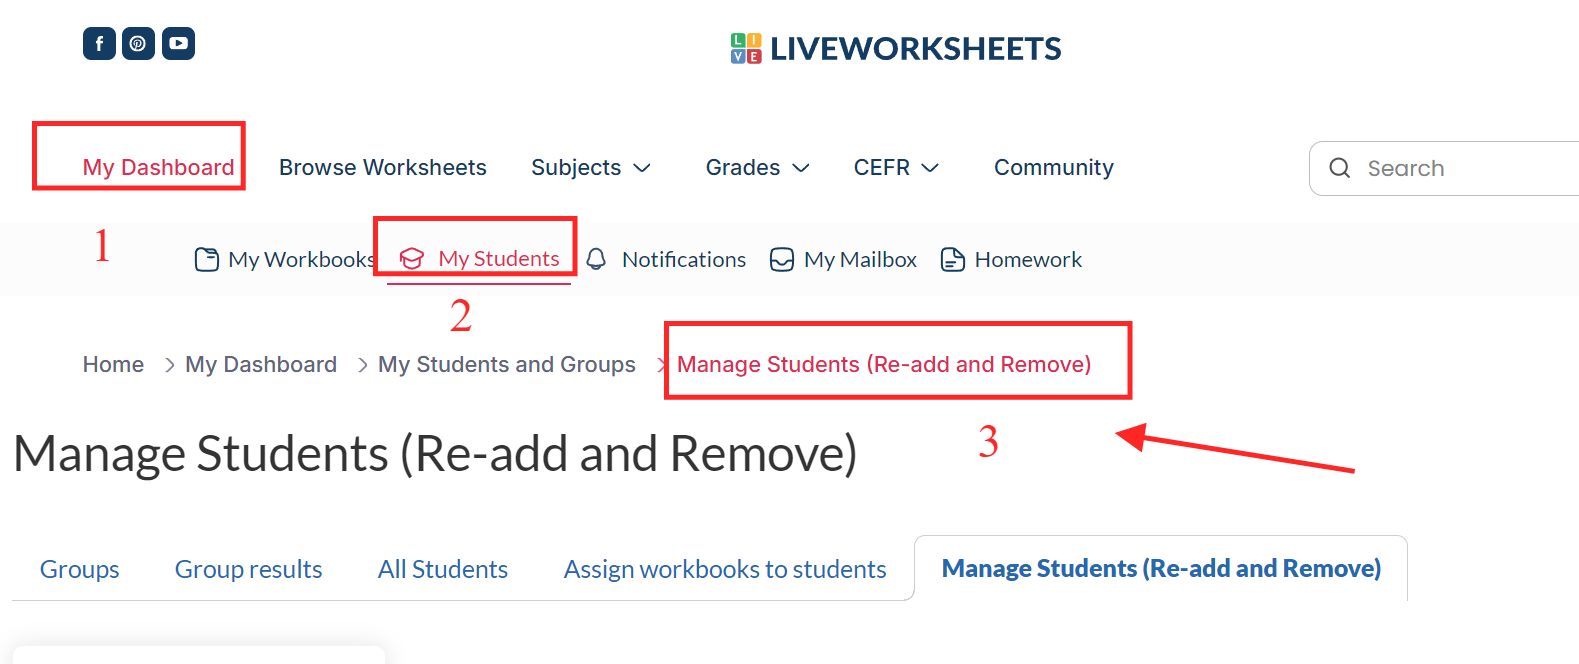Go to Browse Worksheets

coord(382,168)
